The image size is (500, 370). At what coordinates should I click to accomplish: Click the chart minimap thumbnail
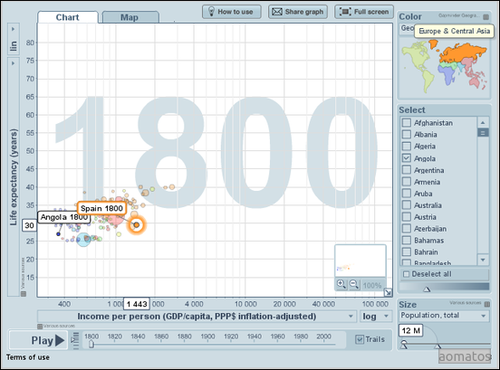coord(360,261)
